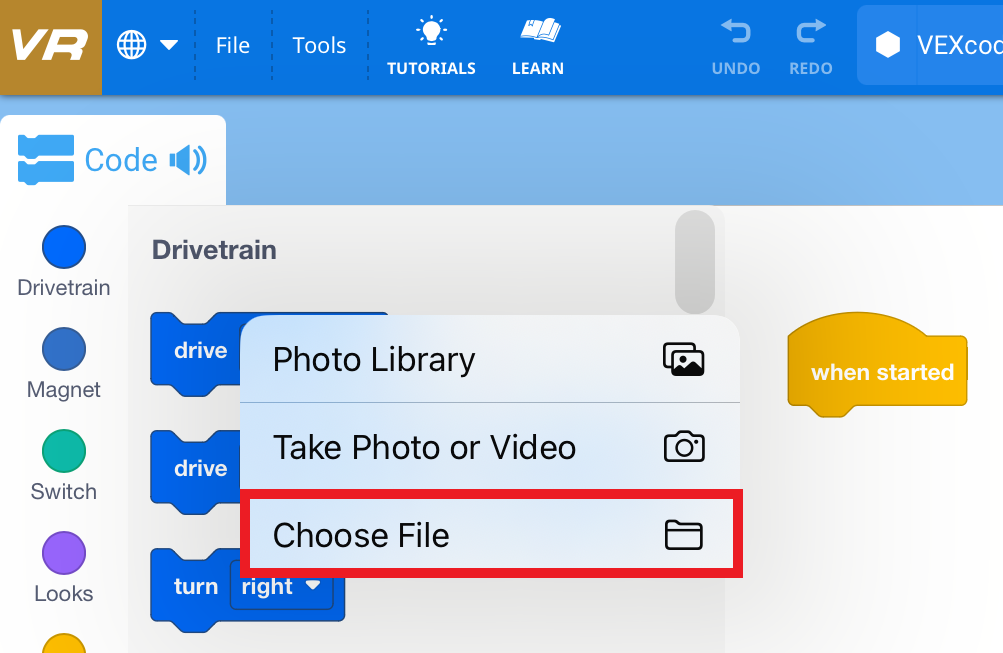Screen dimensions: 1003x653
Task: Click the block palette scrollbar thumb
Action: coord(695,262)
